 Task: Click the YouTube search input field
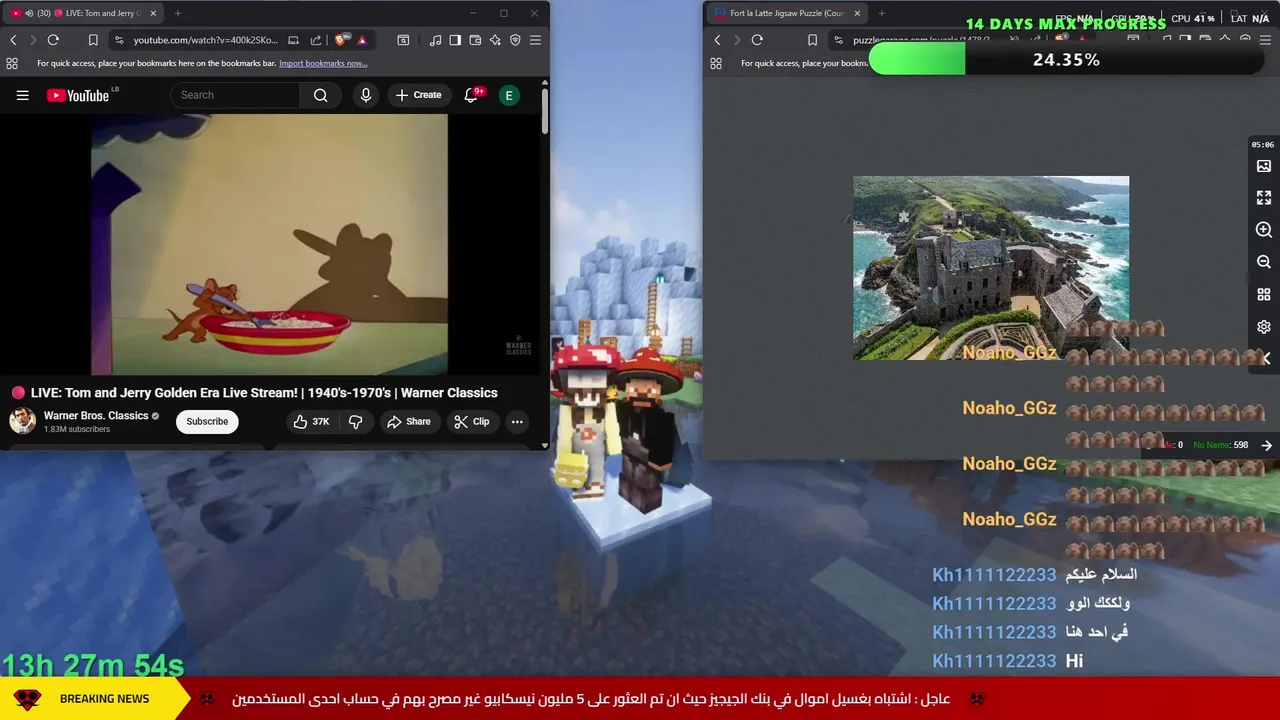pyautogui.click(x=236, y=95)
